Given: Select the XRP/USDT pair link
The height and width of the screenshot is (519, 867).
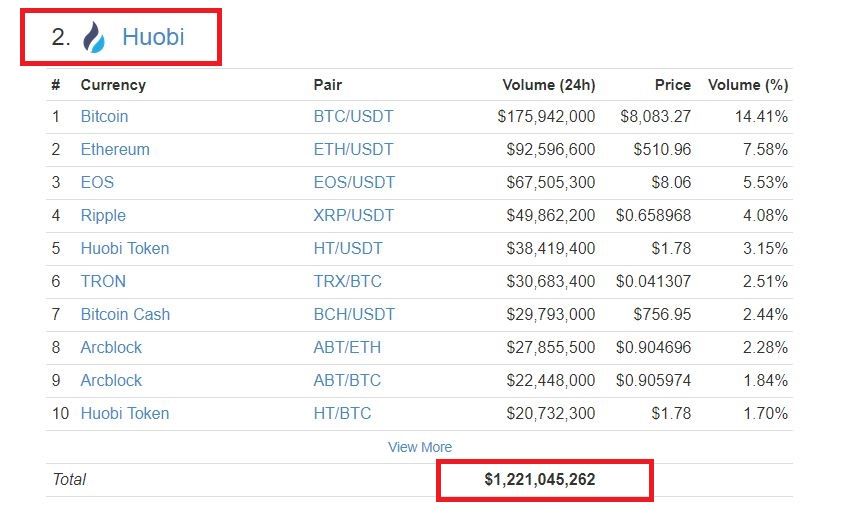Looking at the screenshot, I should coord(354,215).
